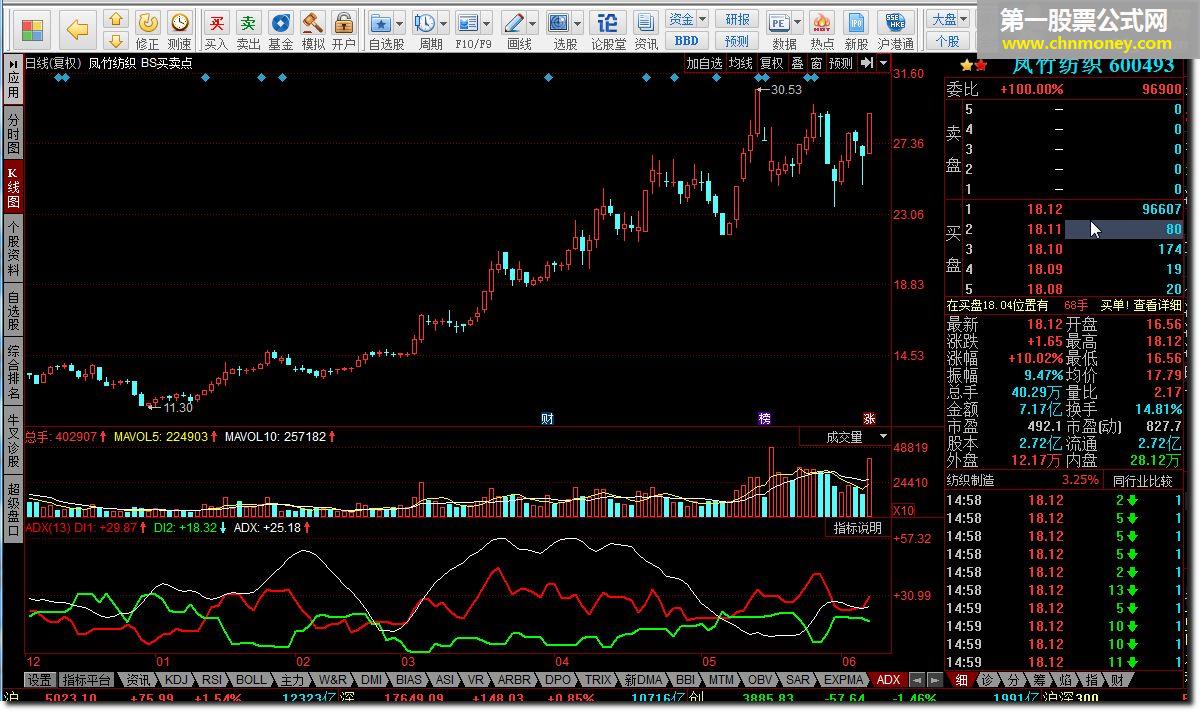Expand the 自选股 dropdown arrow
The image size is (1200, 711).
click(x=400, y=22)
